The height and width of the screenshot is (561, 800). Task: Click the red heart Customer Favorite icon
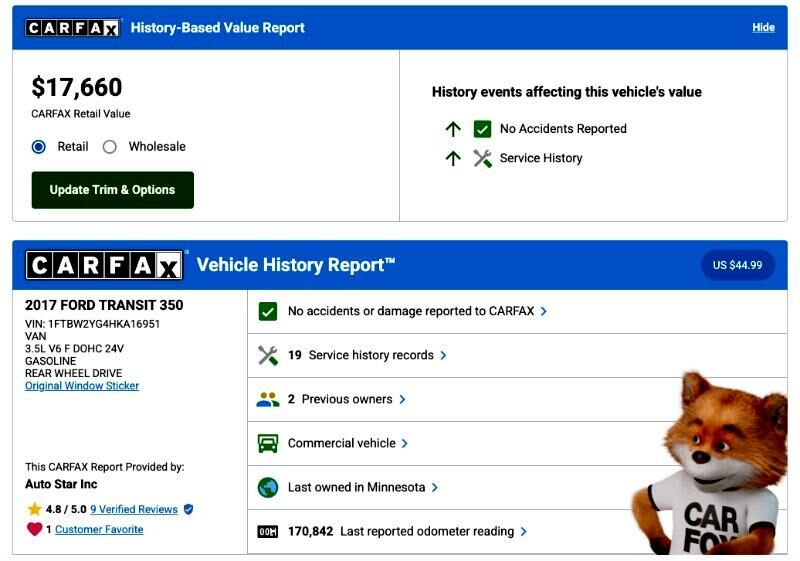pos(35,529)
